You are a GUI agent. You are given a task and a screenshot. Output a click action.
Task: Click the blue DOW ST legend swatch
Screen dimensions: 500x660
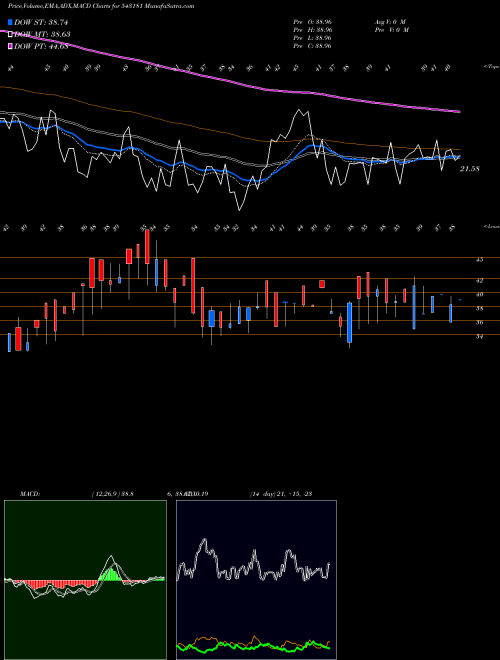(11, 22)
